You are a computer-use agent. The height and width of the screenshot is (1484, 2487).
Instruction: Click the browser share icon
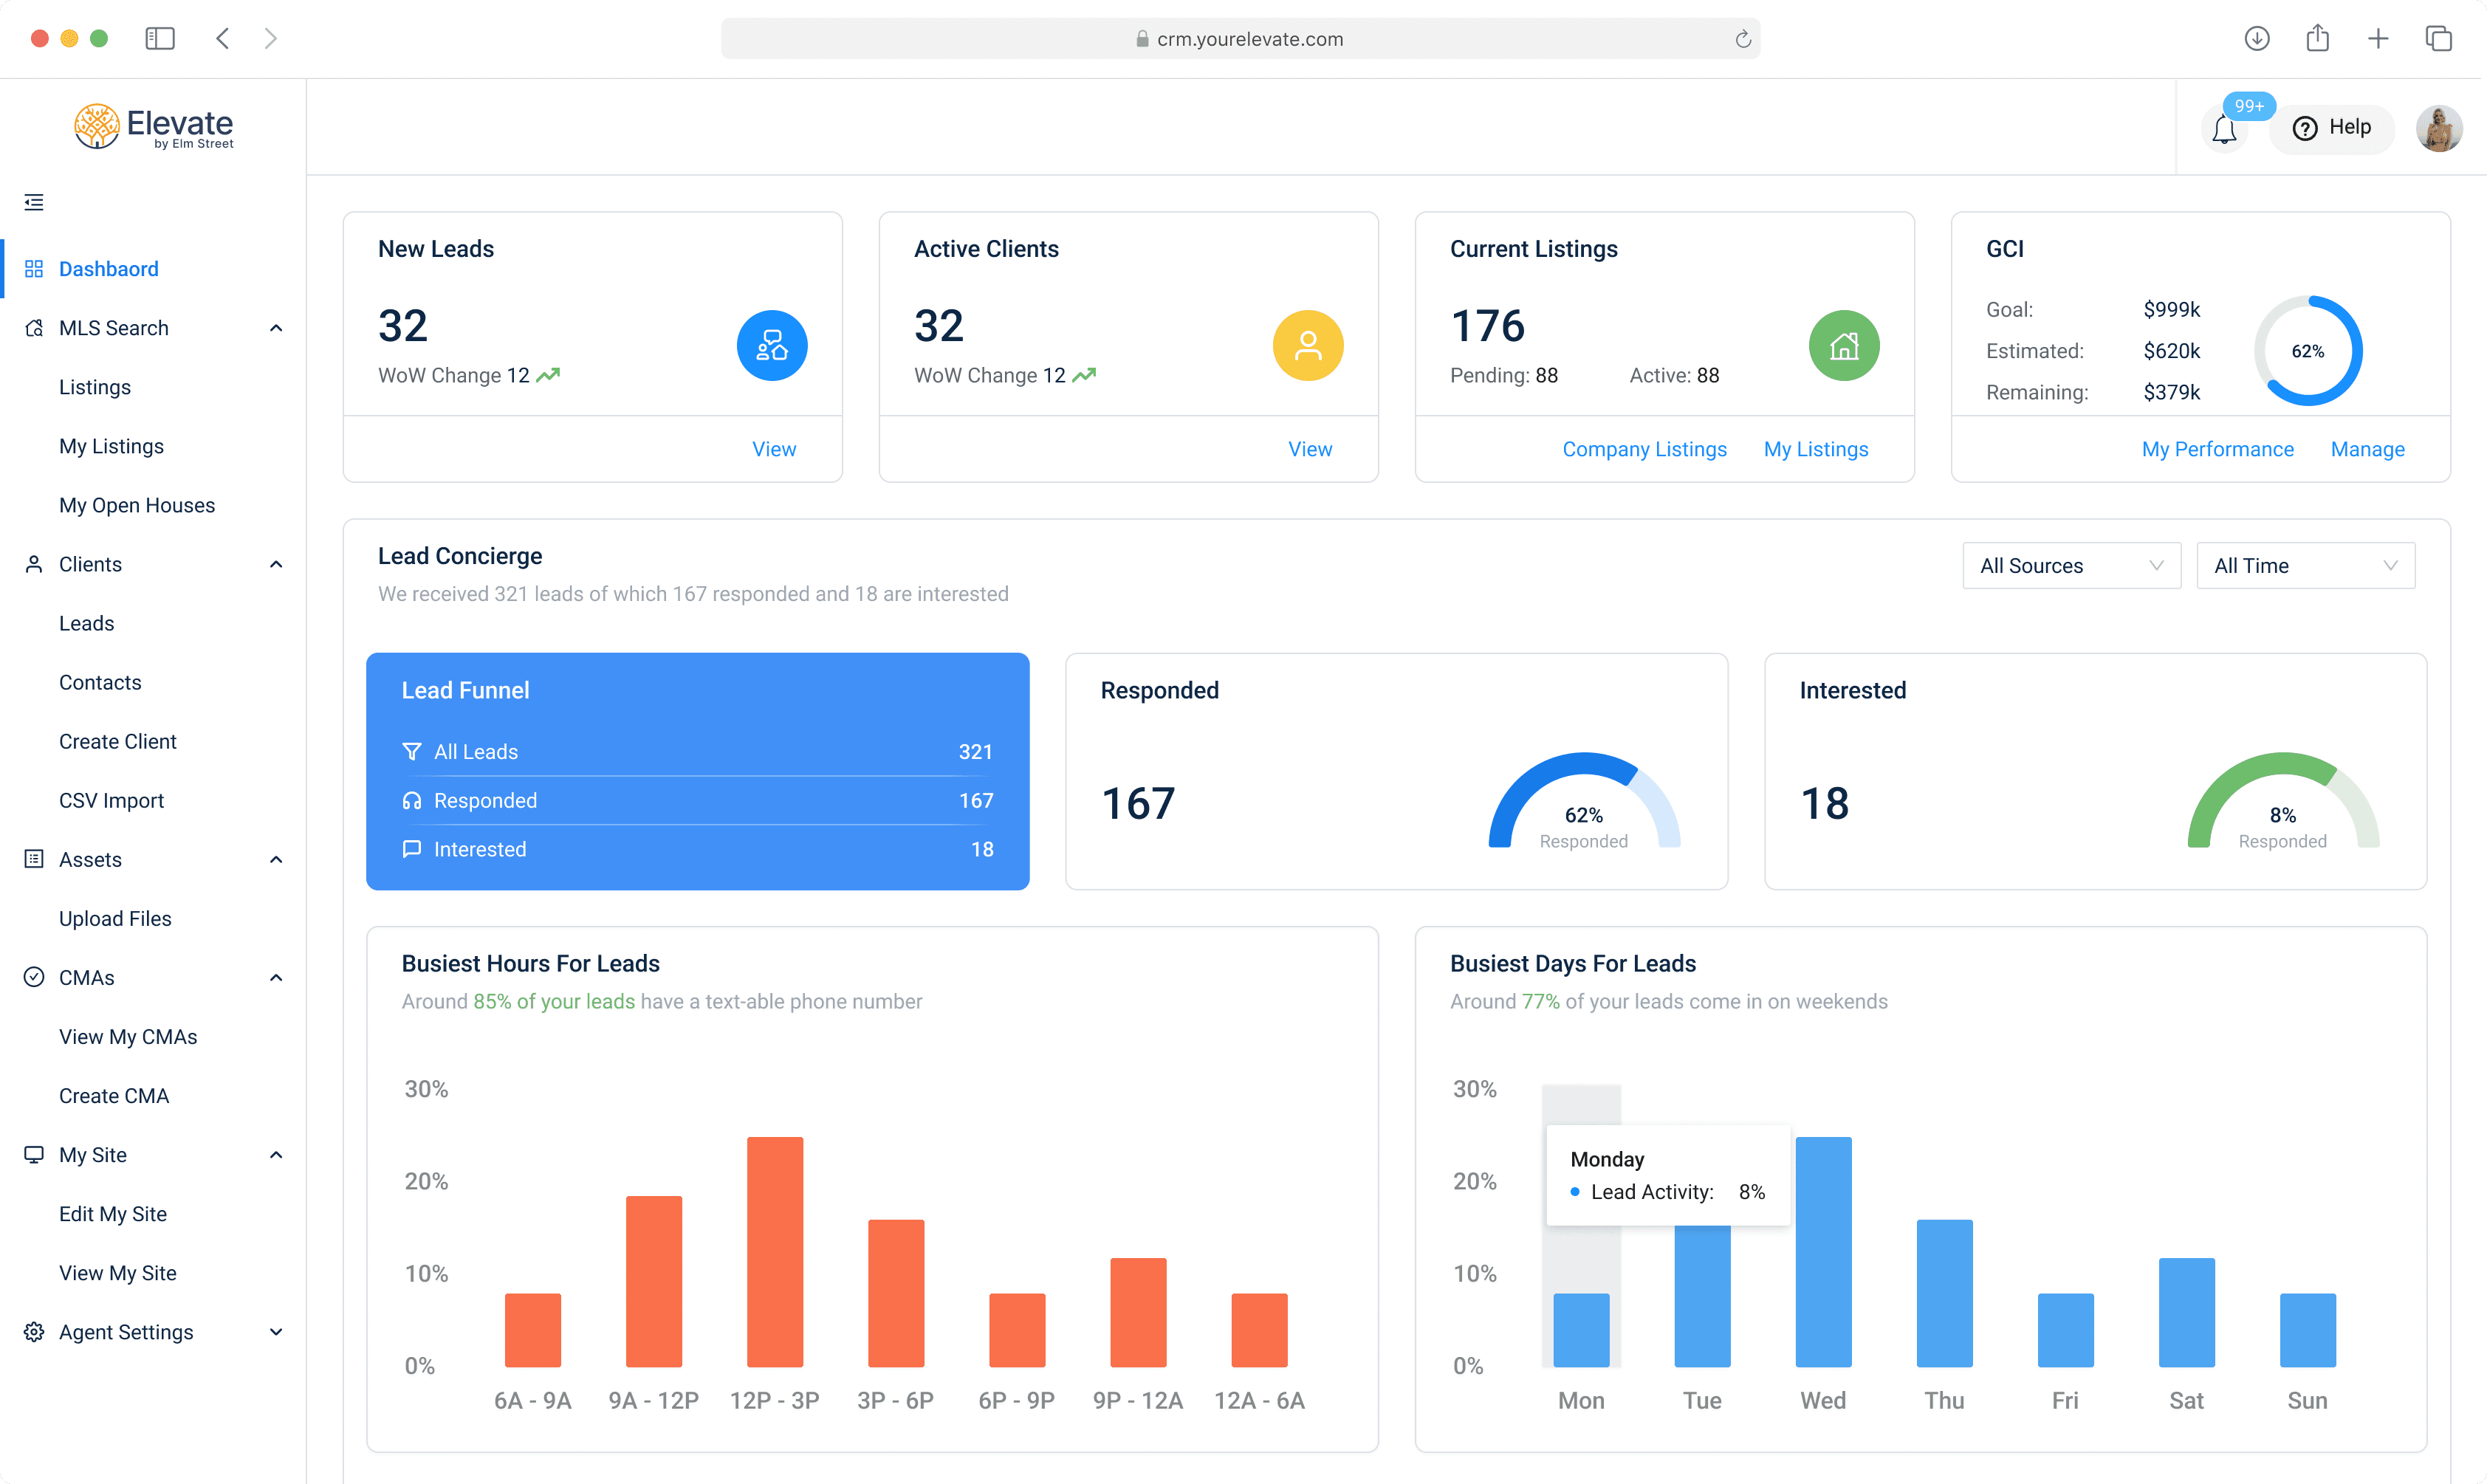2318,38
